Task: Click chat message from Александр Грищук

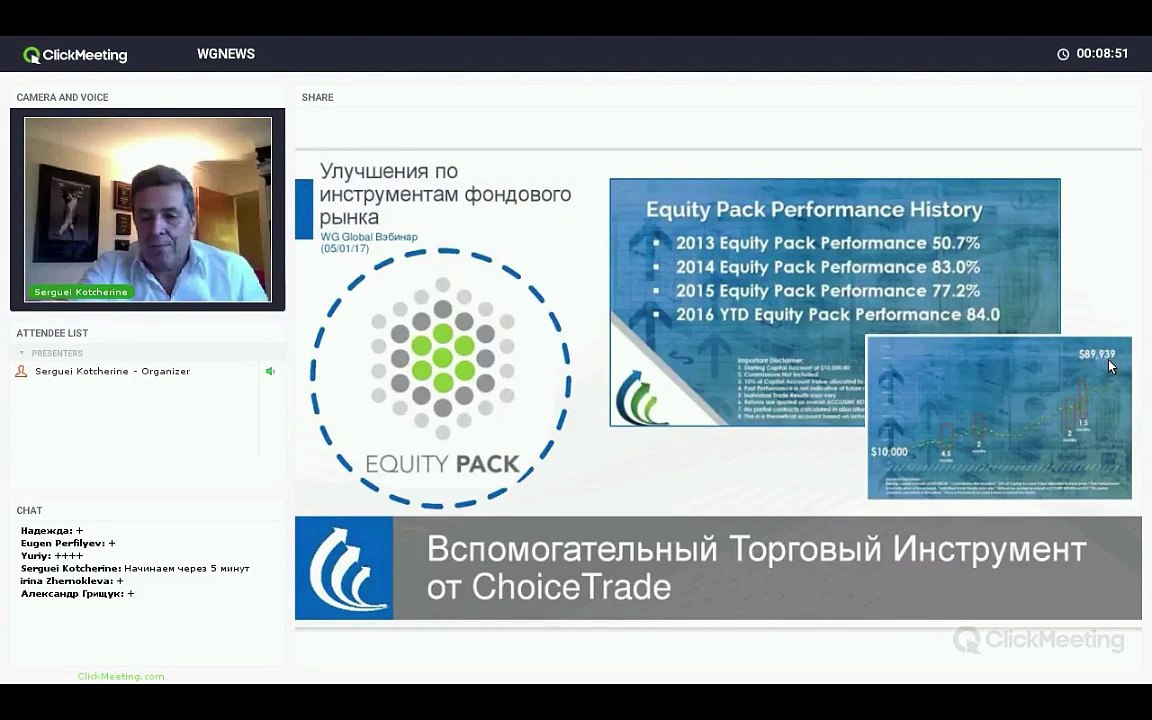Action: (77, 593)
